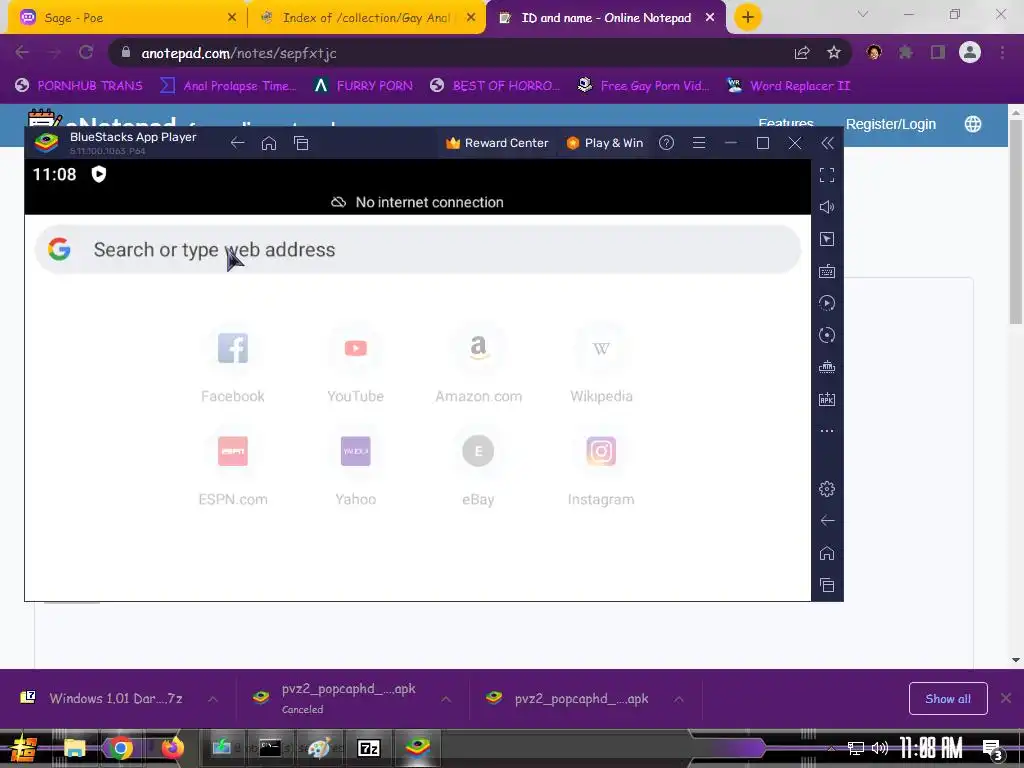Open aNotepad language globe icon
Viewport: 1024px width, 768px height.
click(973, 124)
